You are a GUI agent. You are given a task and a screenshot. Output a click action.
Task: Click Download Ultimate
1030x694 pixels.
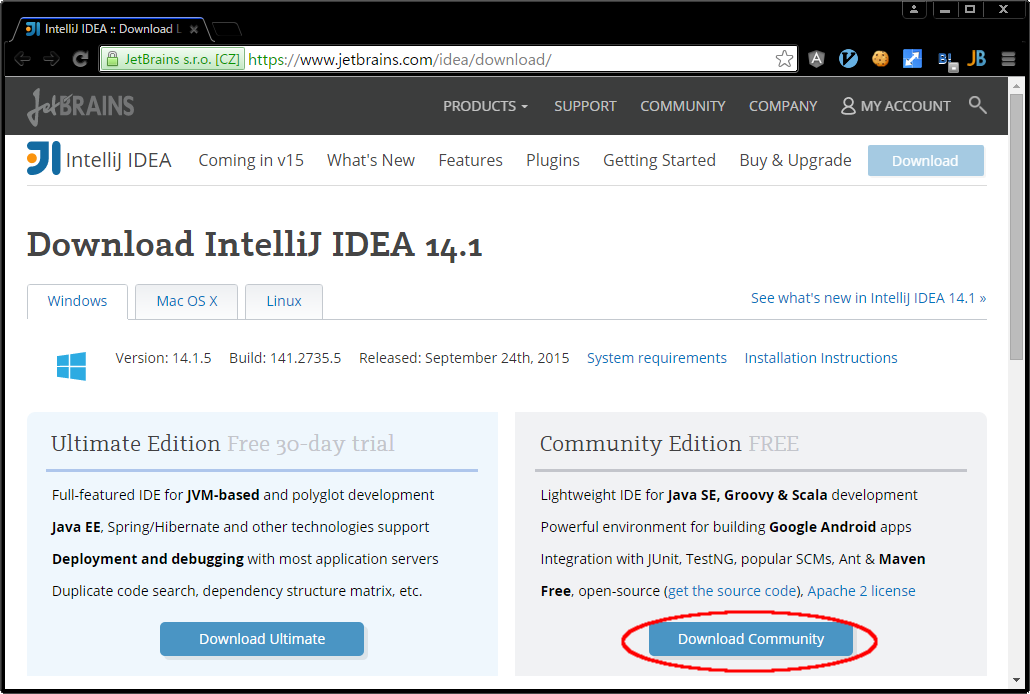tap(262, 639)
